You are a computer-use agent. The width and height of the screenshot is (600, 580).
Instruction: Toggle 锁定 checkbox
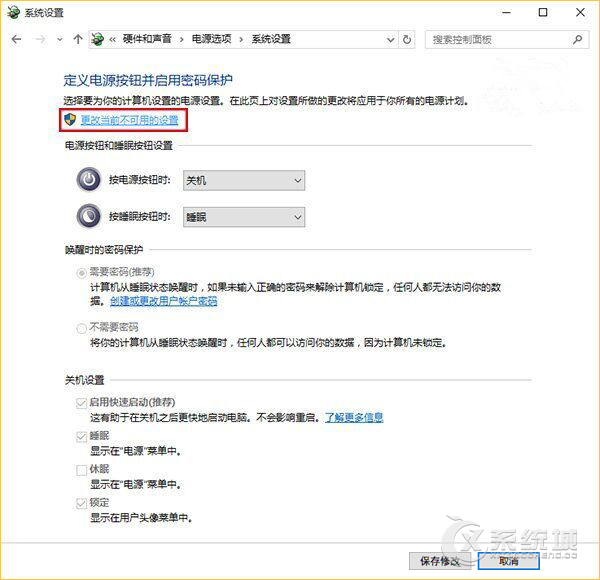[x=81, y=503]
